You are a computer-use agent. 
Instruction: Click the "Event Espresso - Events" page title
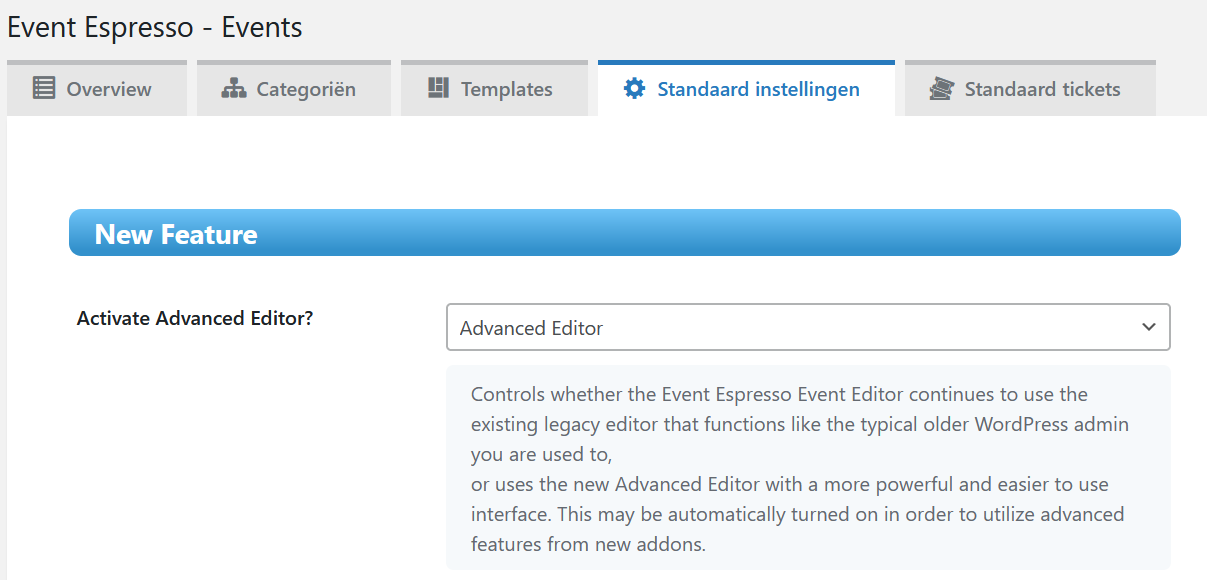coord(155,27)
